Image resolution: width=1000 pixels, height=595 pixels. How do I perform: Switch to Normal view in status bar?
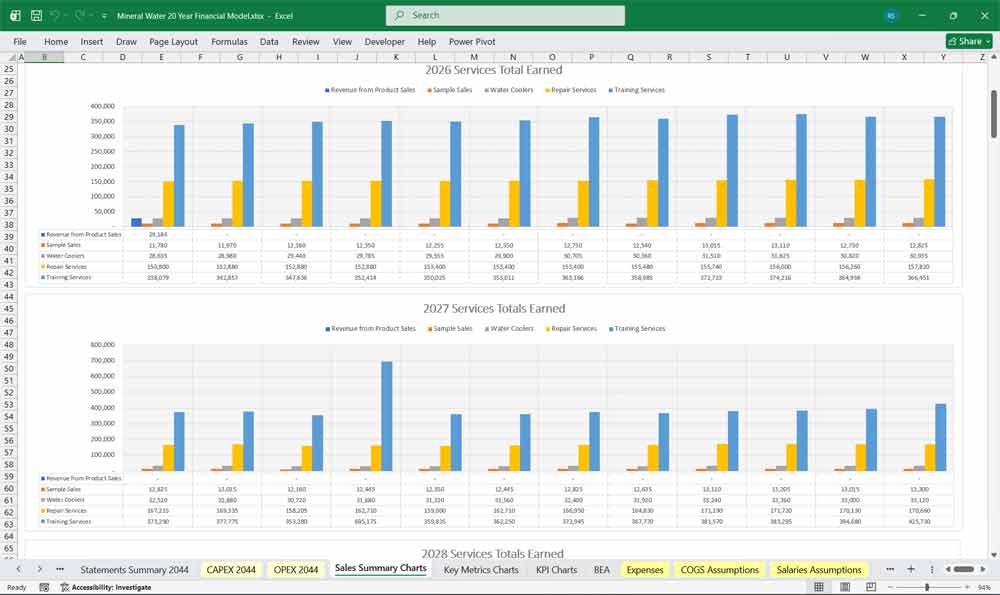pos(819,587)
